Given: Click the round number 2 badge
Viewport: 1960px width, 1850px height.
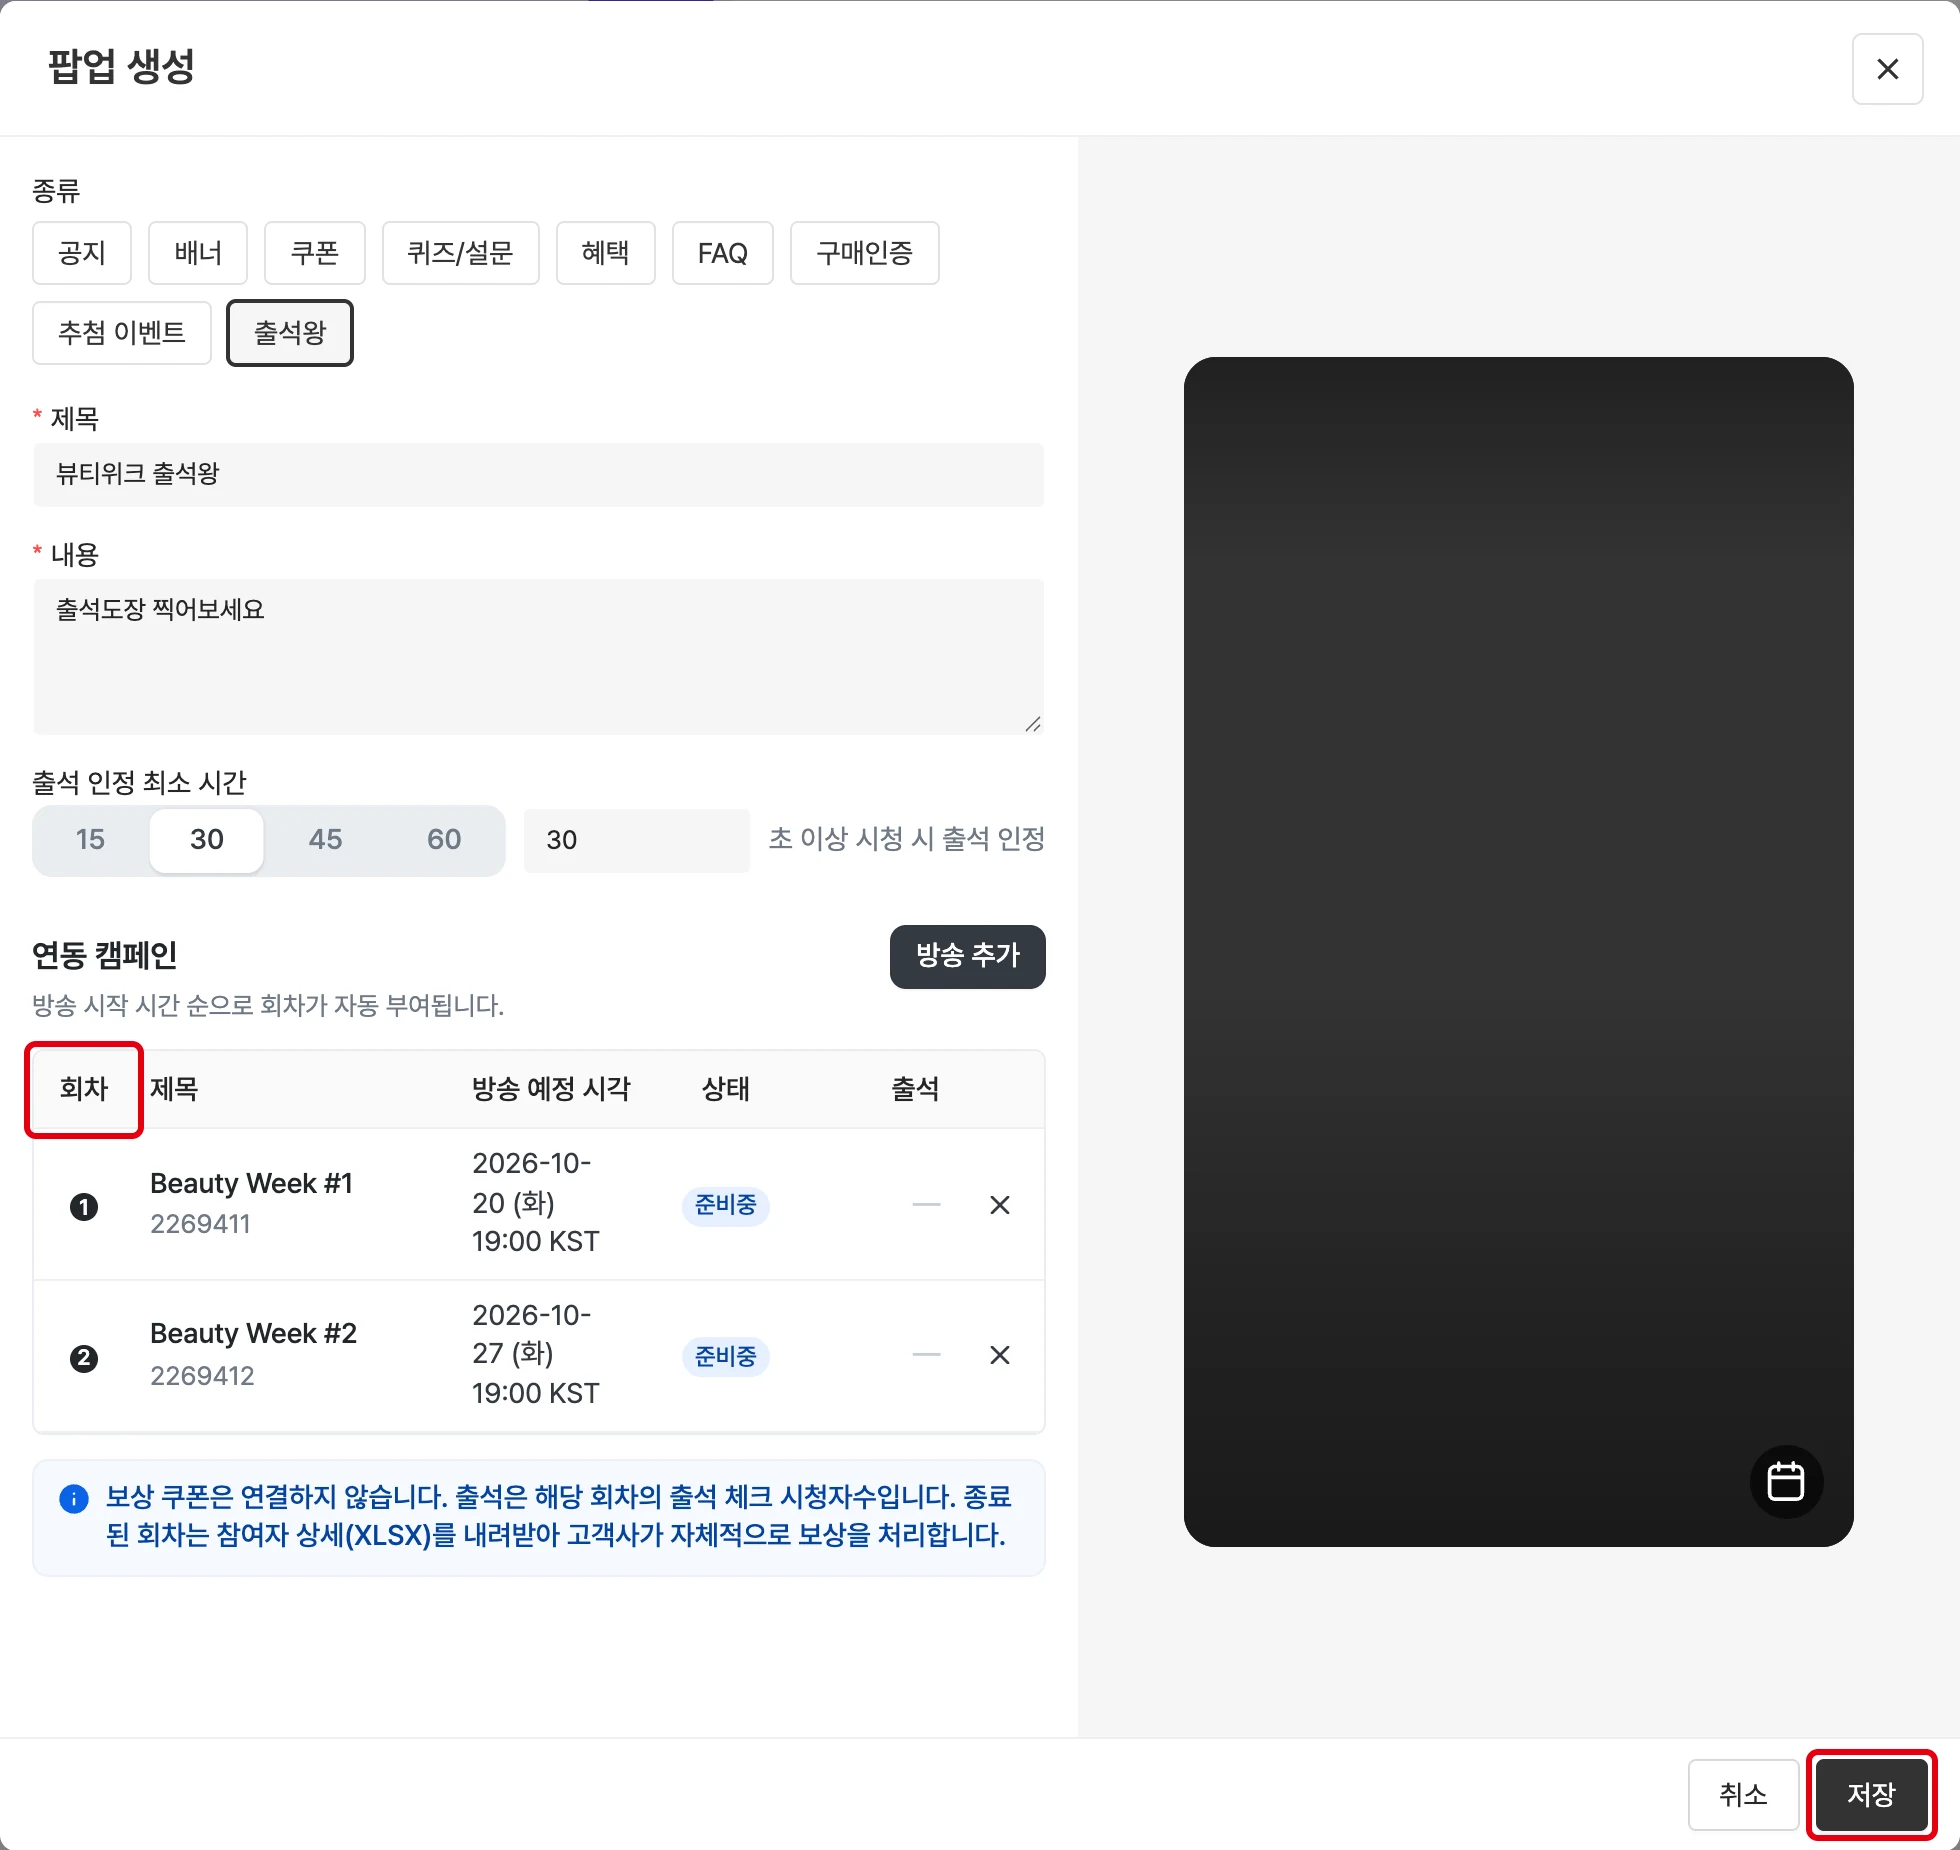Looking at the screenshot, I should 84,1358.
